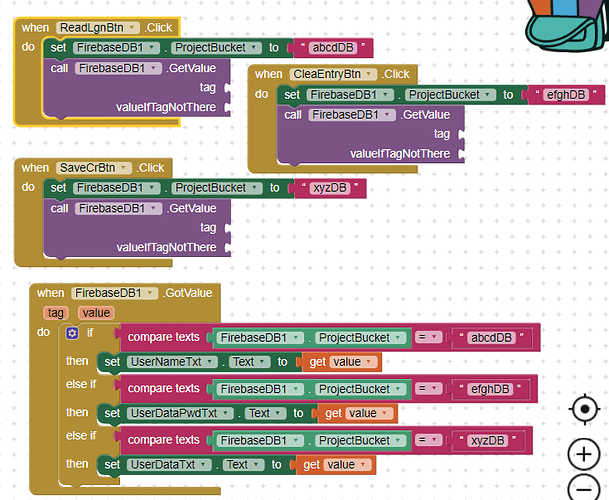Open the ReadLgnBtn component dropdown
Screen dimensions: 609x500
tap(97, 28)
